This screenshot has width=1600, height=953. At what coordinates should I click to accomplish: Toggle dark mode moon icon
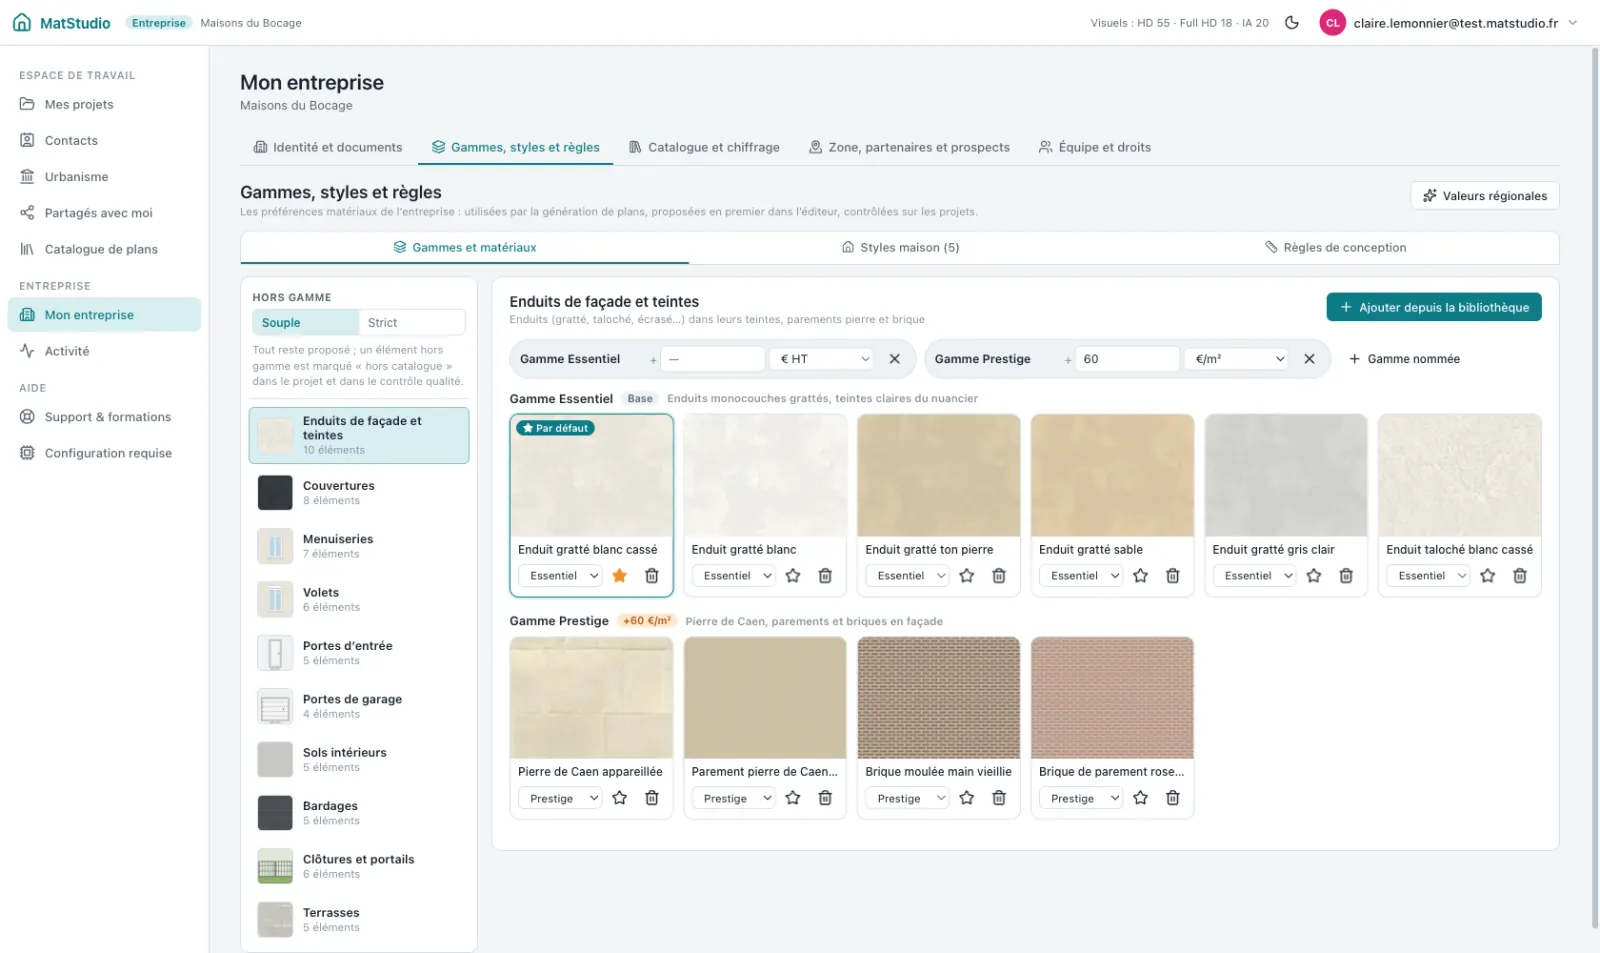(x=1292, y=23)
